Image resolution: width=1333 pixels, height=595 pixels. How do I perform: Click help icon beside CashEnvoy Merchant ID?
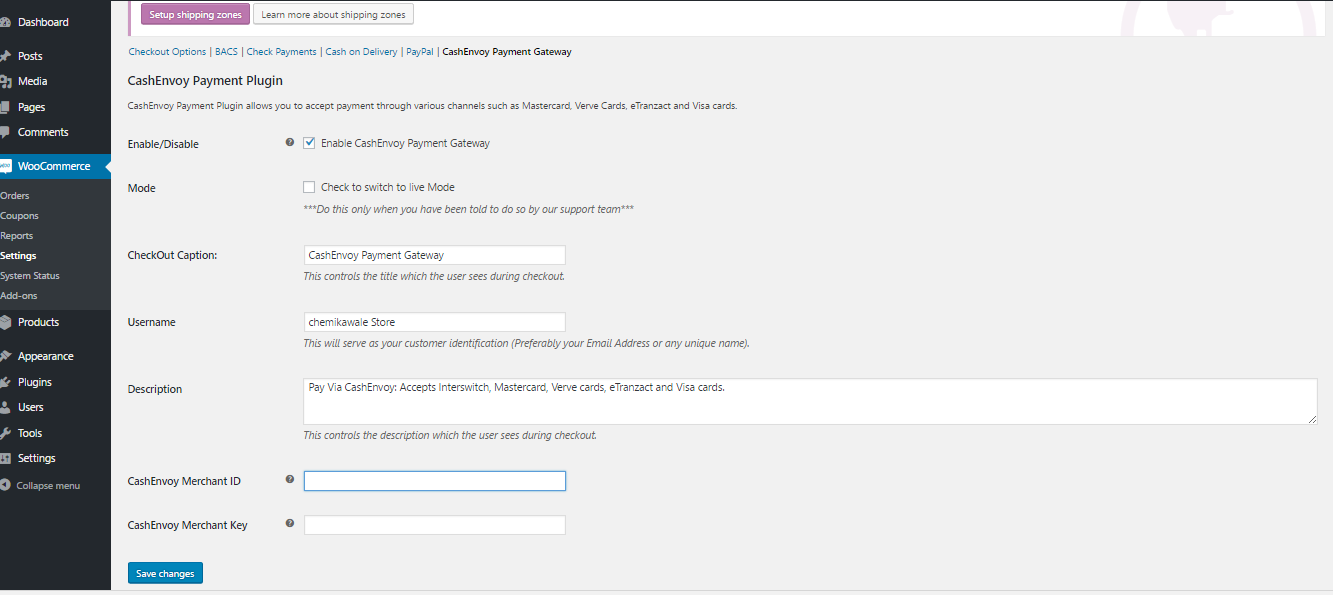290,479
